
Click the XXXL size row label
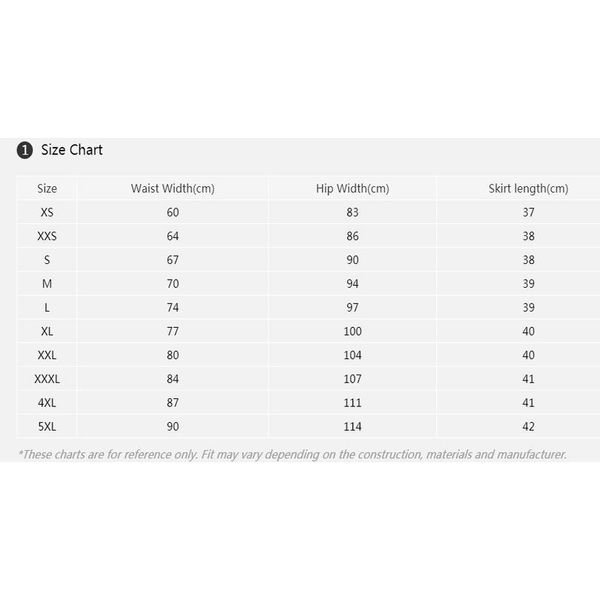pos(47,379)
